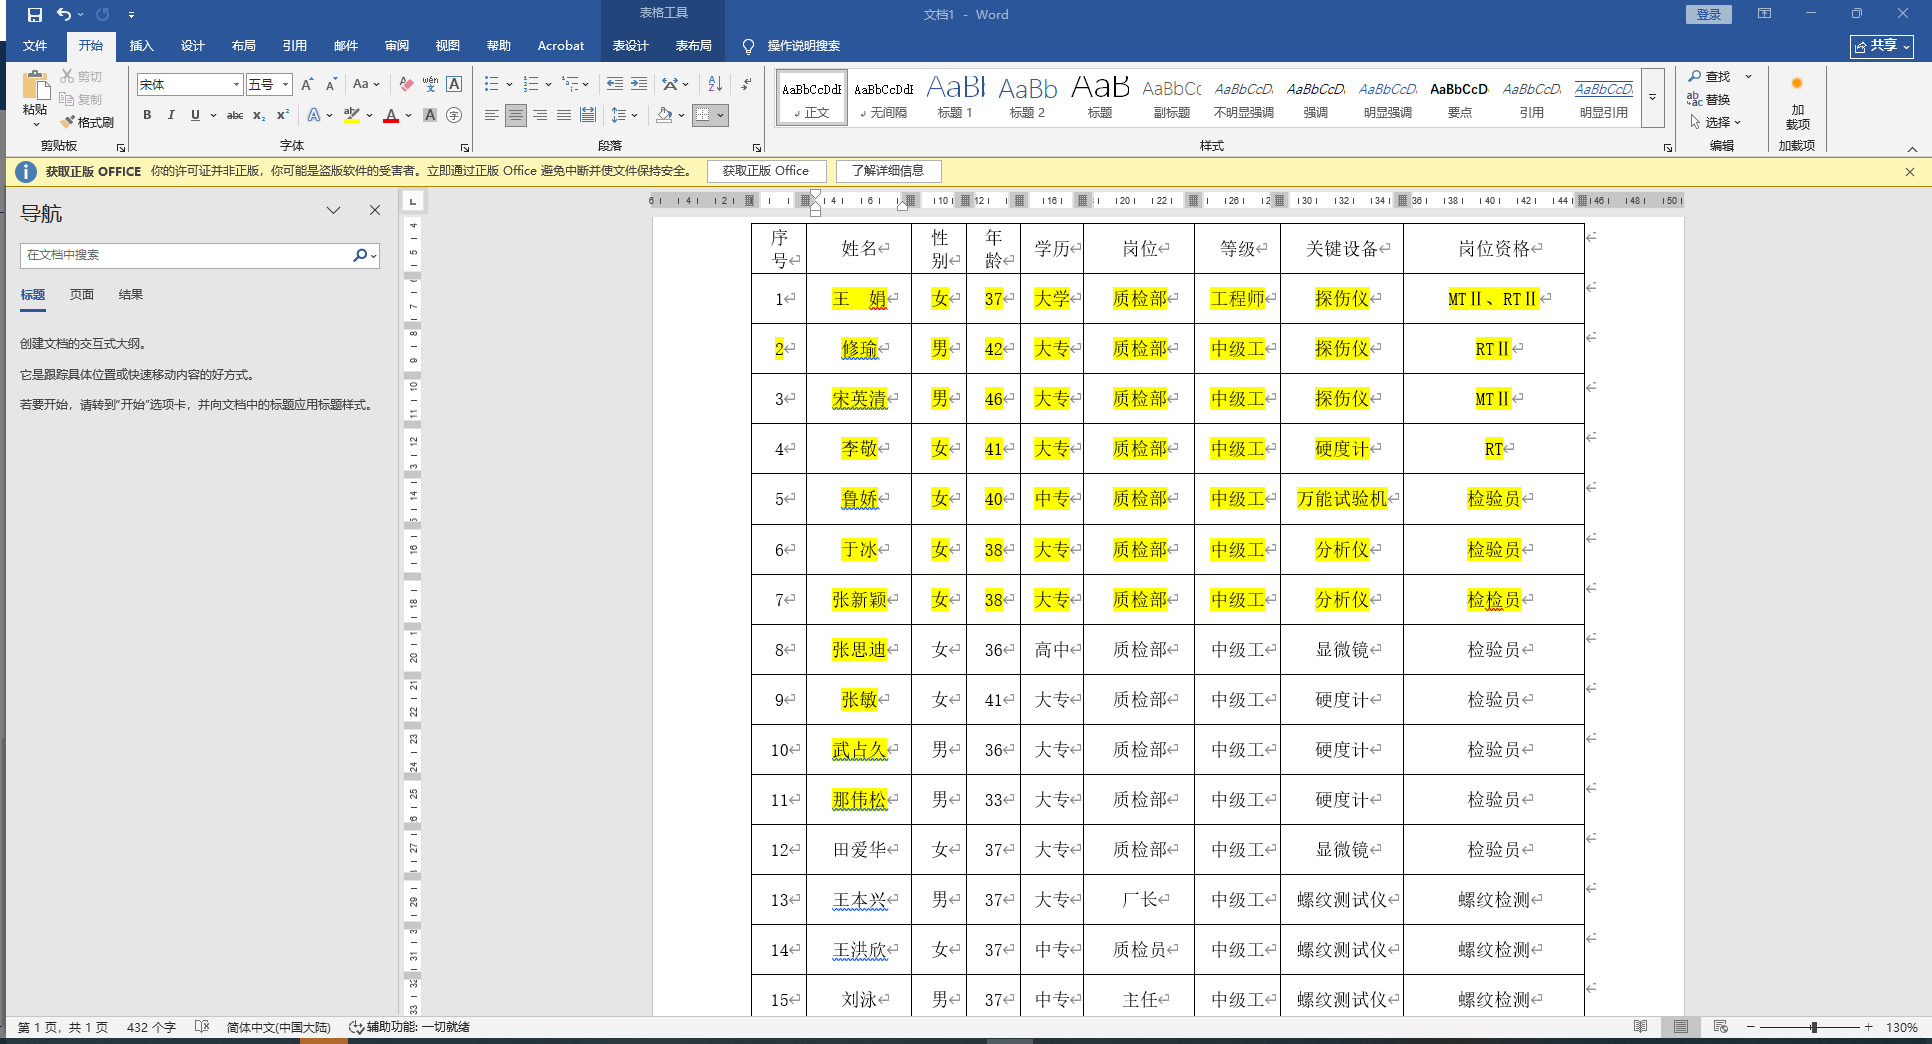
Task: Click the save icon in title bar
Action: point(35,15)
